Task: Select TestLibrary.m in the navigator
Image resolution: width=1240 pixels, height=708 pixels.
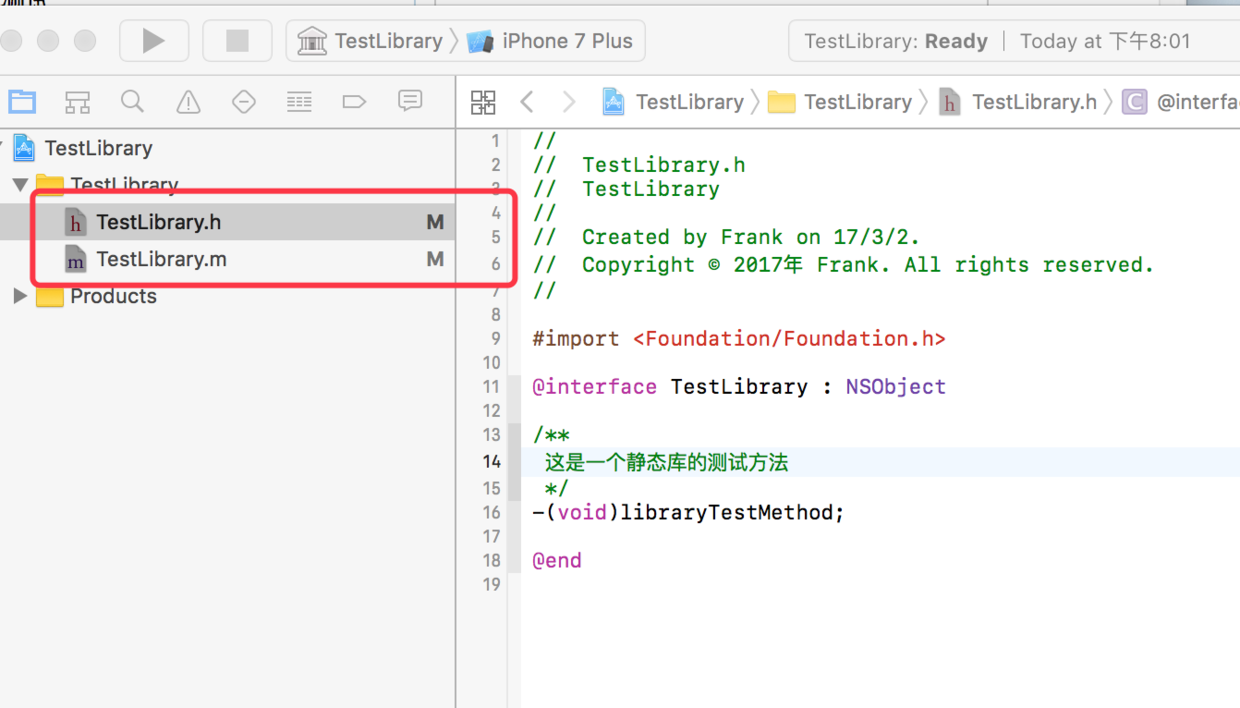Action: [x=227, y=259]
